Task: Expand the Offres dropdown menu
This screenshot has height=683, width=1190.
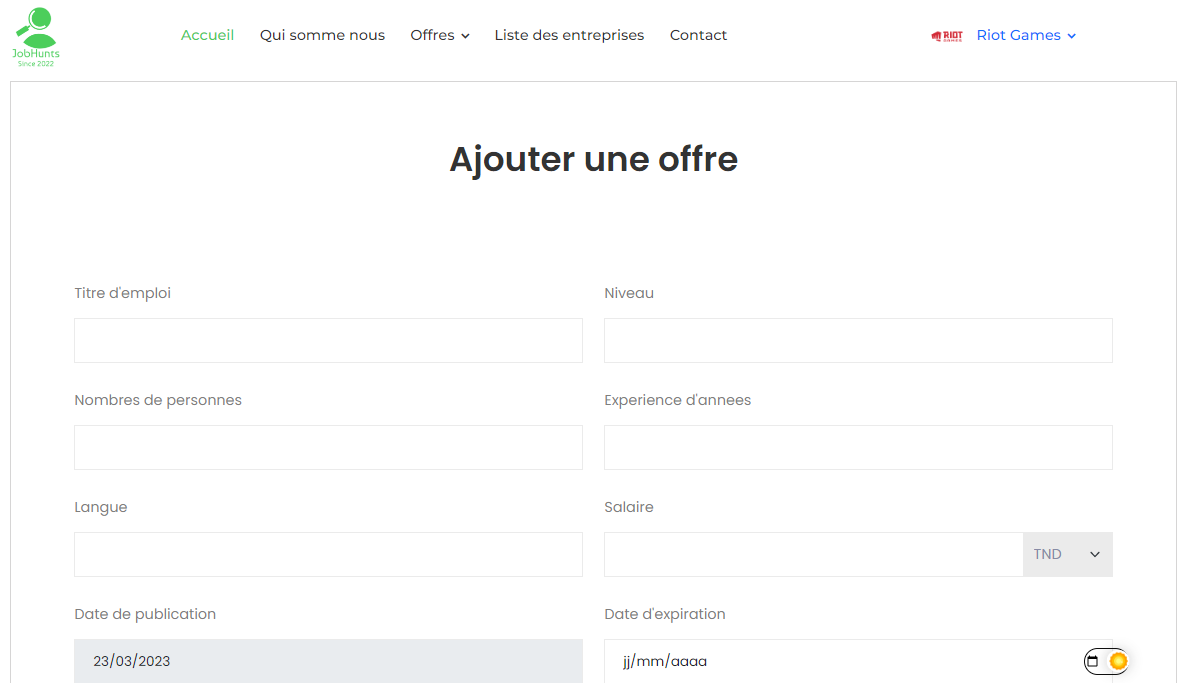Action: pyautogui.click(x=439, y=35)
